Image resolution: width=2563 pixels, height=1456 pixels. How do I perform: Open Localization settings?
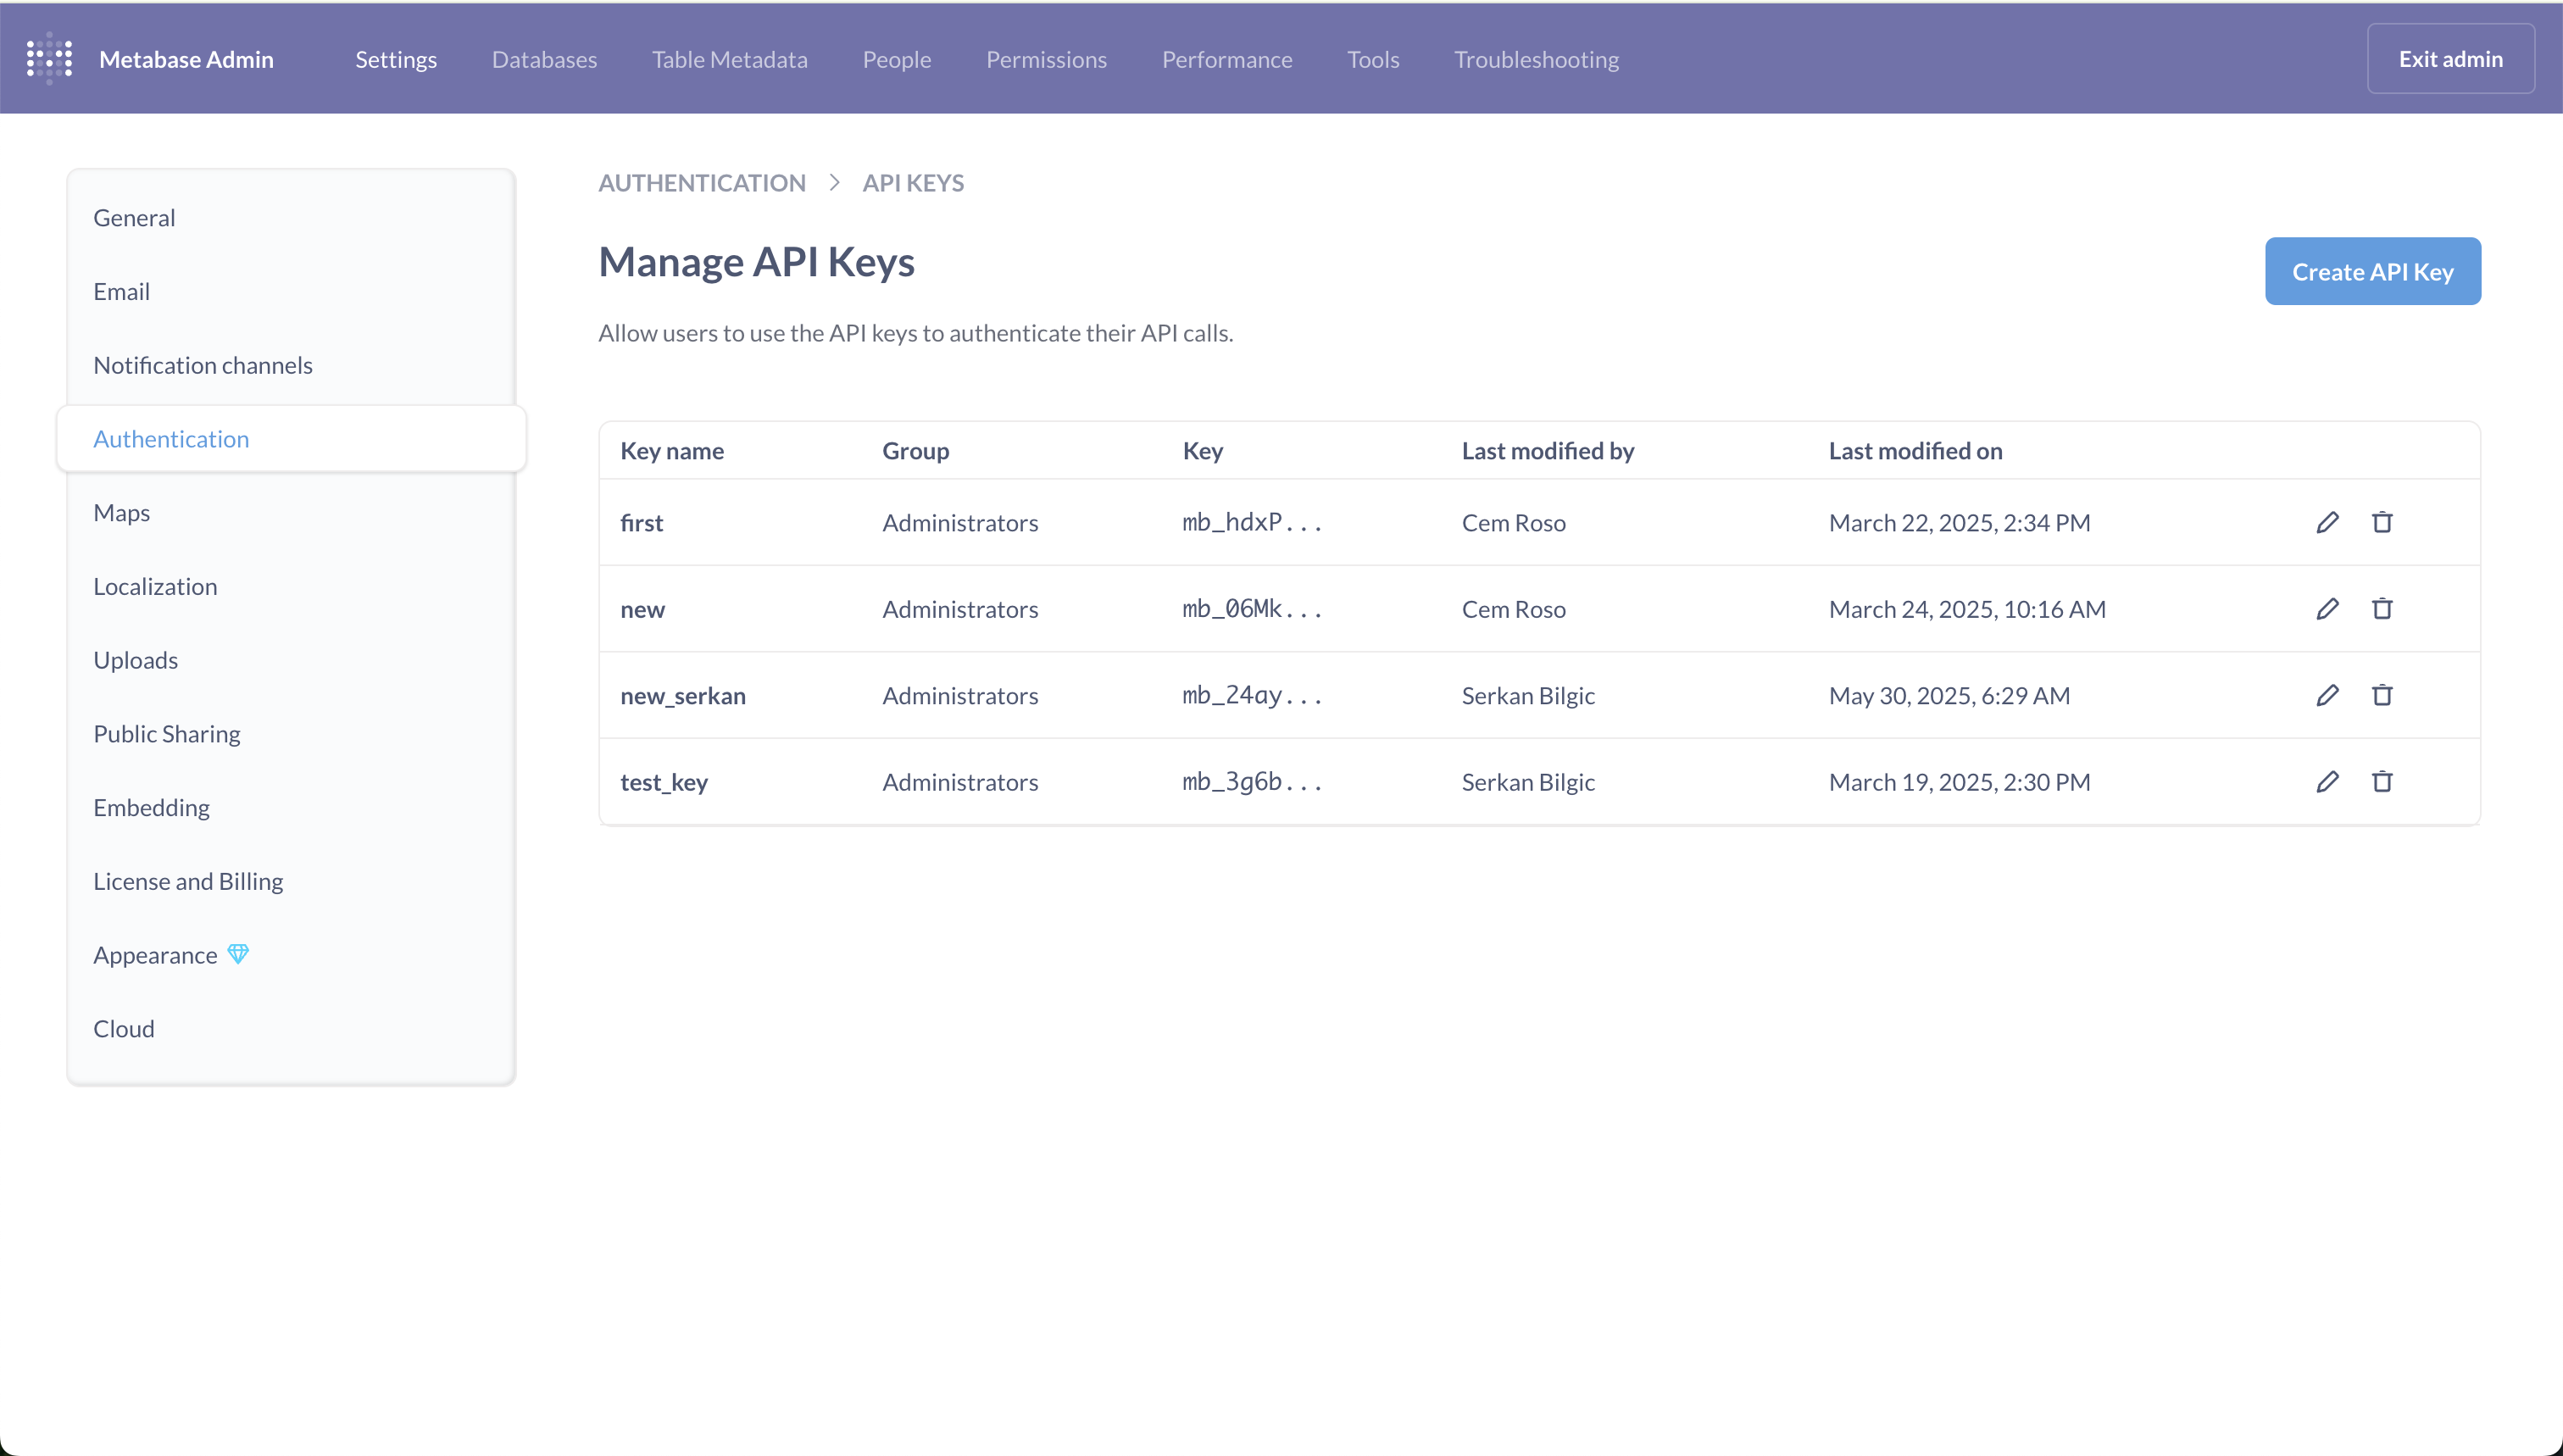click(x=291, y=586)
